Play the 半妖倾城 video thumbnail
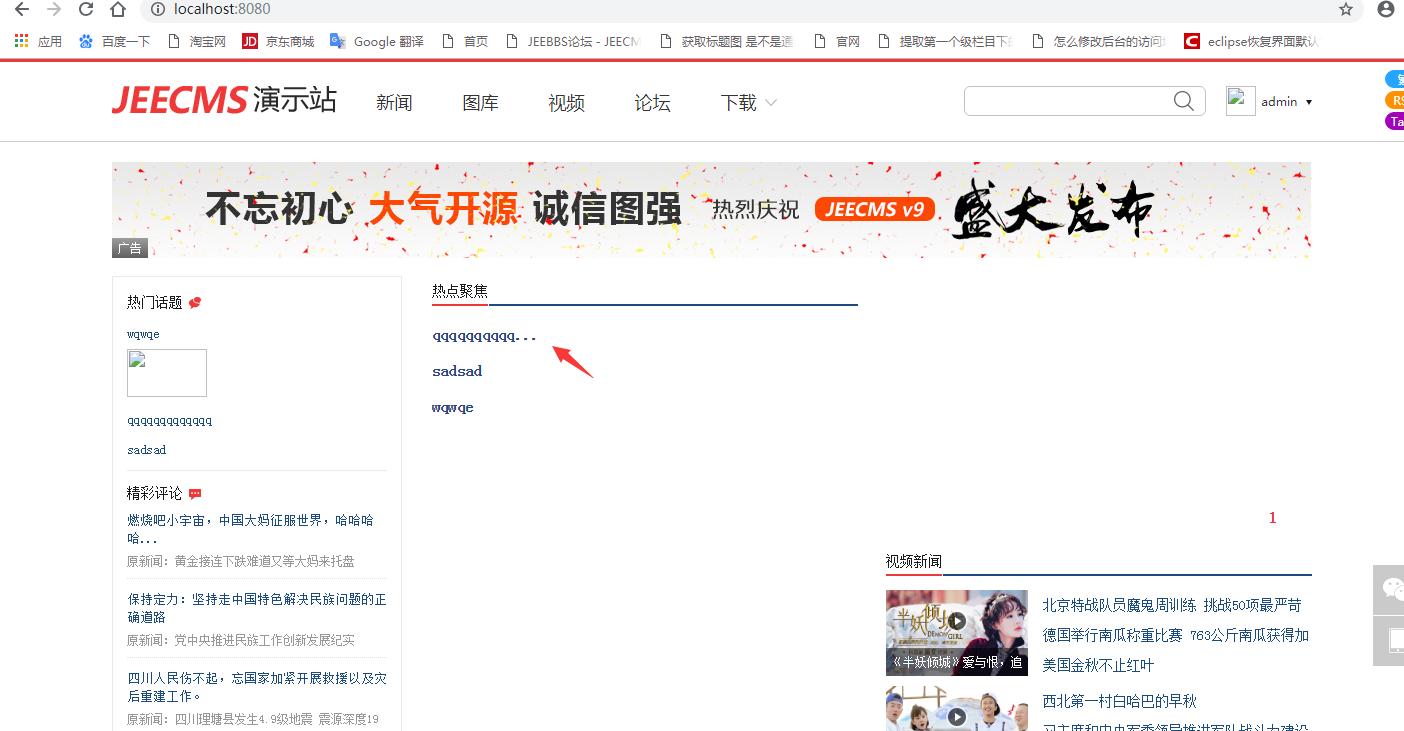 pyautogui.click(x=957, y=632)
